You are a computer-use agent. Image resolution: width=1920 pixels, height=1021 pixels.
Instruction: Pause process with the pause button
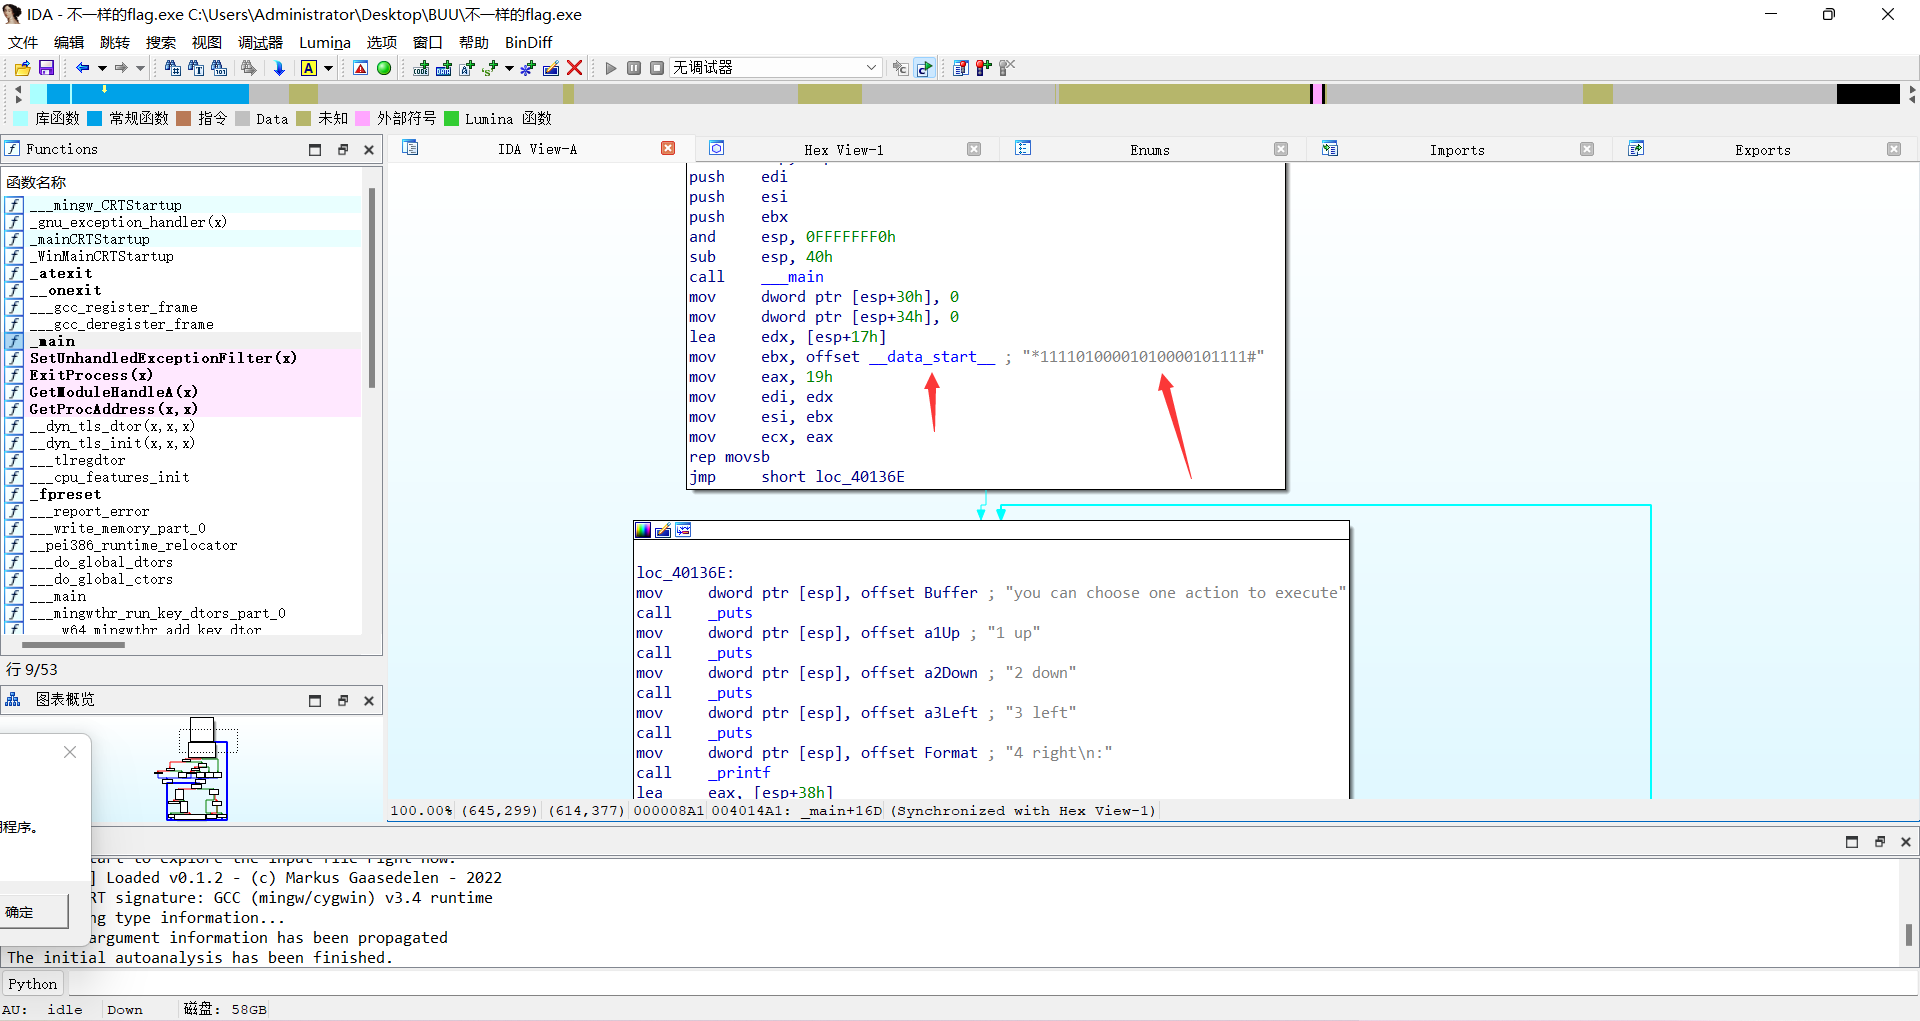point(634,68)
